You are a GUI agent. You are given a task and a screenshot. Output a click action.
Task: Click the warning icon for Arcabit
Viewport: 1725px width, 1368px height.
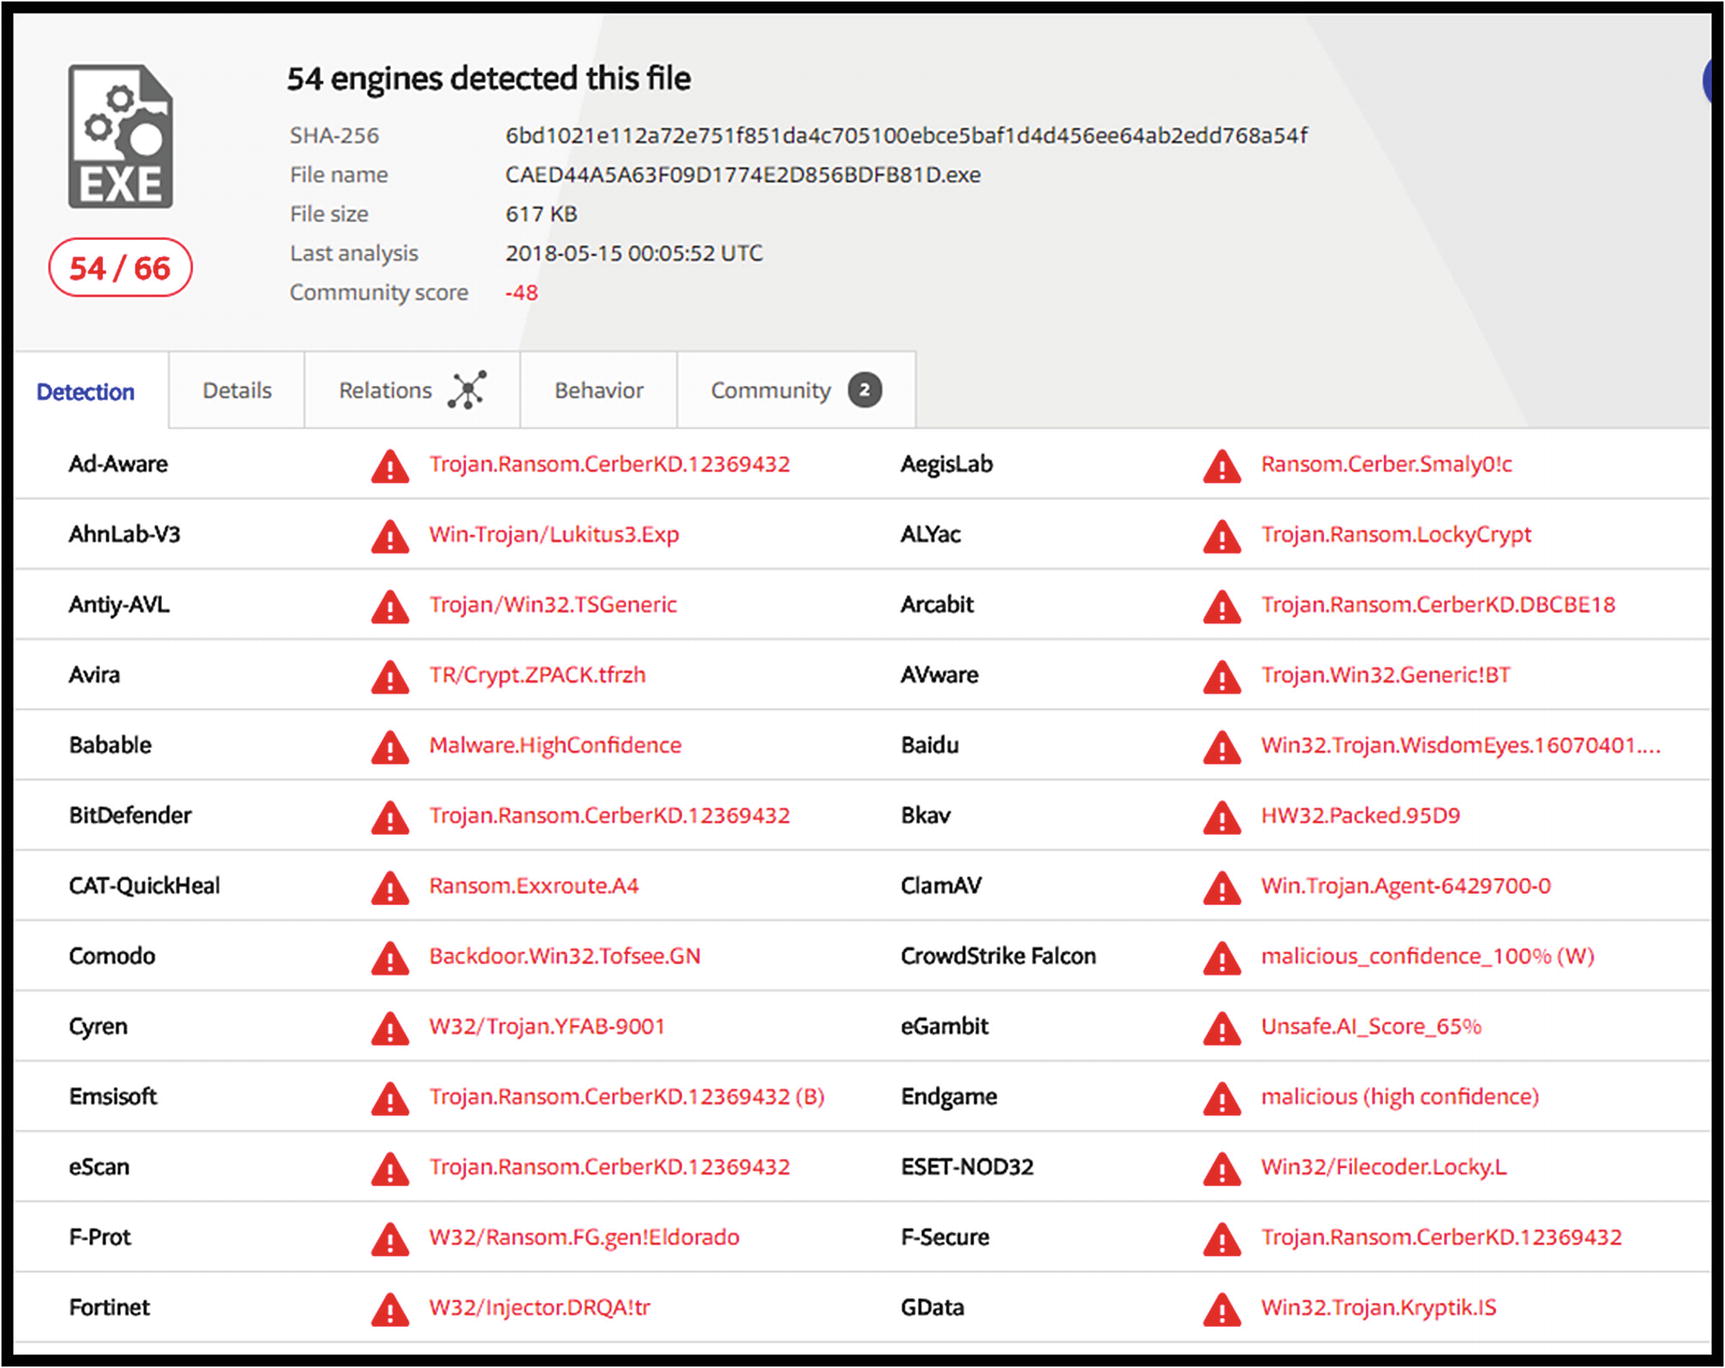(1222, 606)
